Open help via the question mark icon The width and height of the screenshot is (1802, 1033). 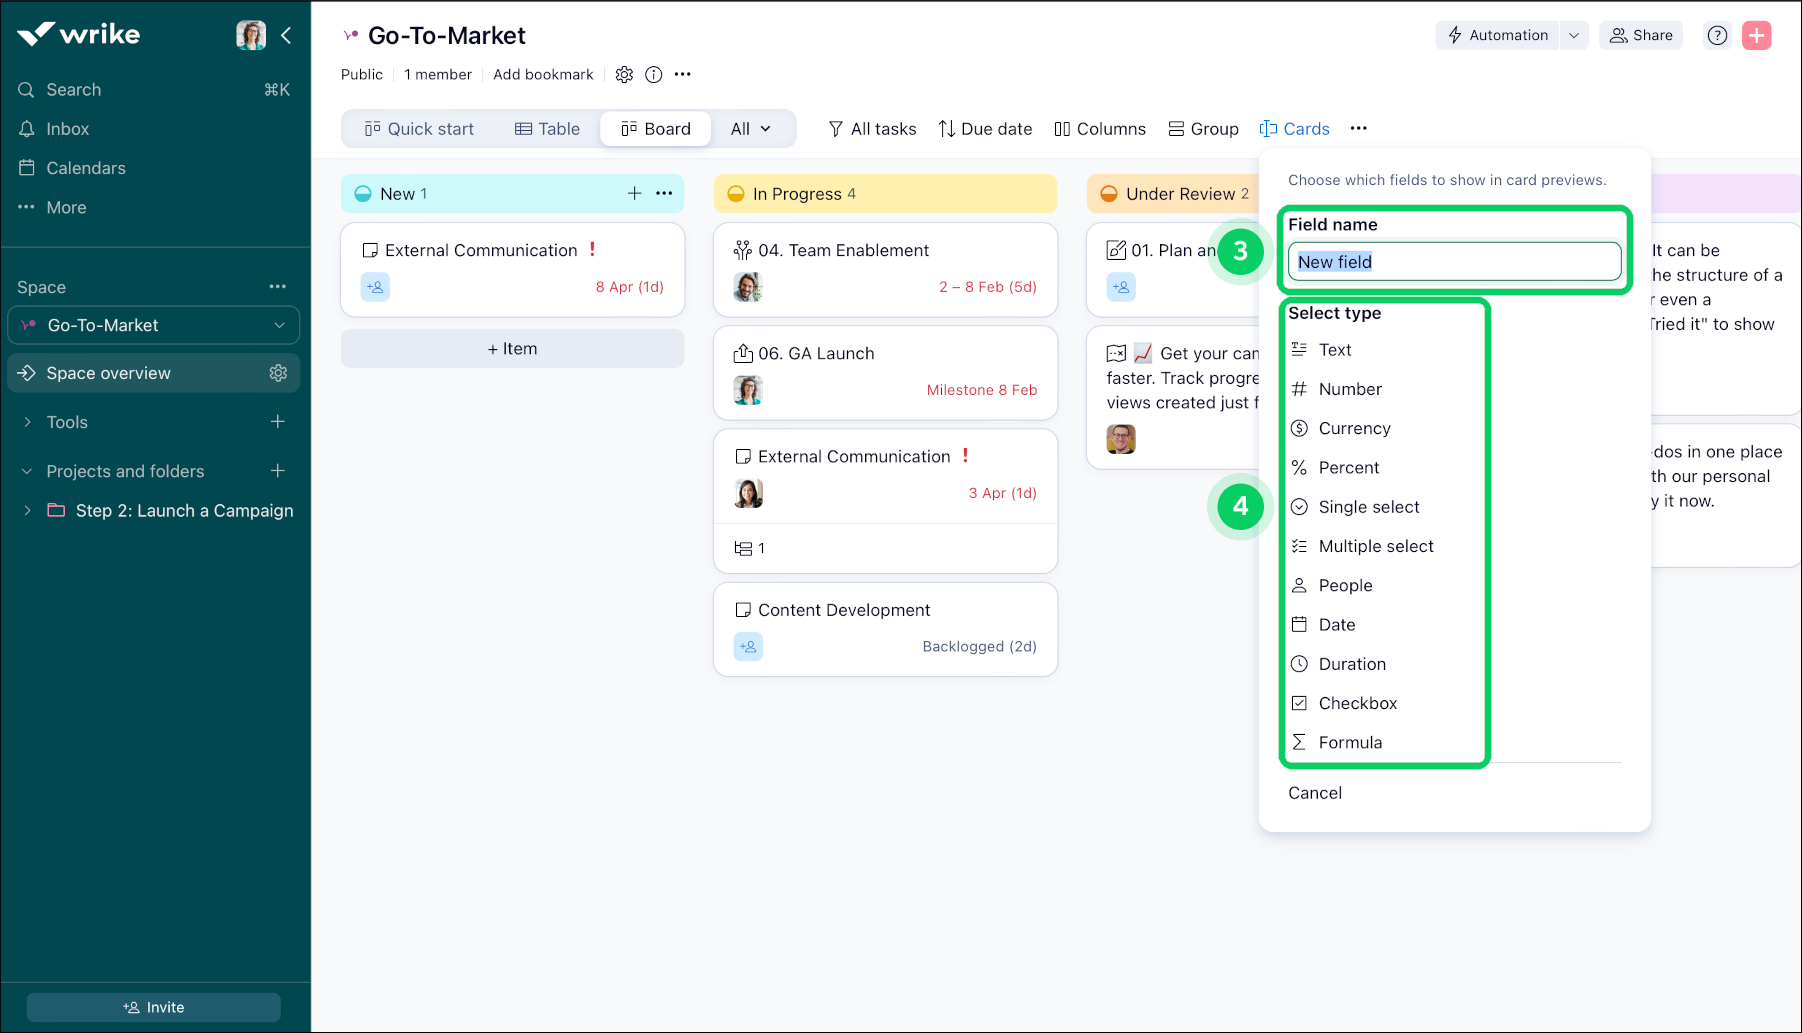[x=1717, y=35]
